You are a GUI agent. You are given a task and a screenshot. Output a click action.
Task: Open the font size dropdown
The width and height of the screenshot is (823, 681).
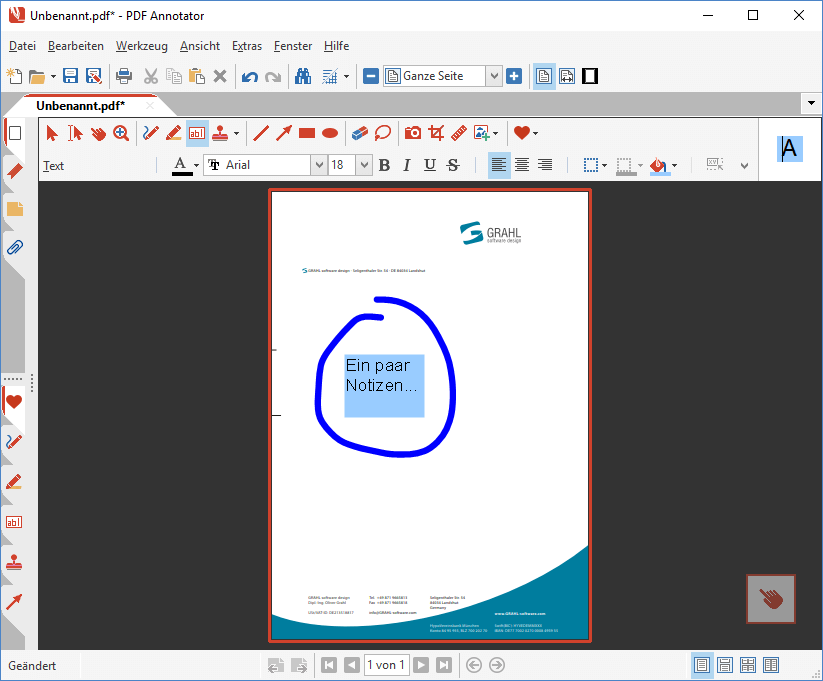[364, 165]
